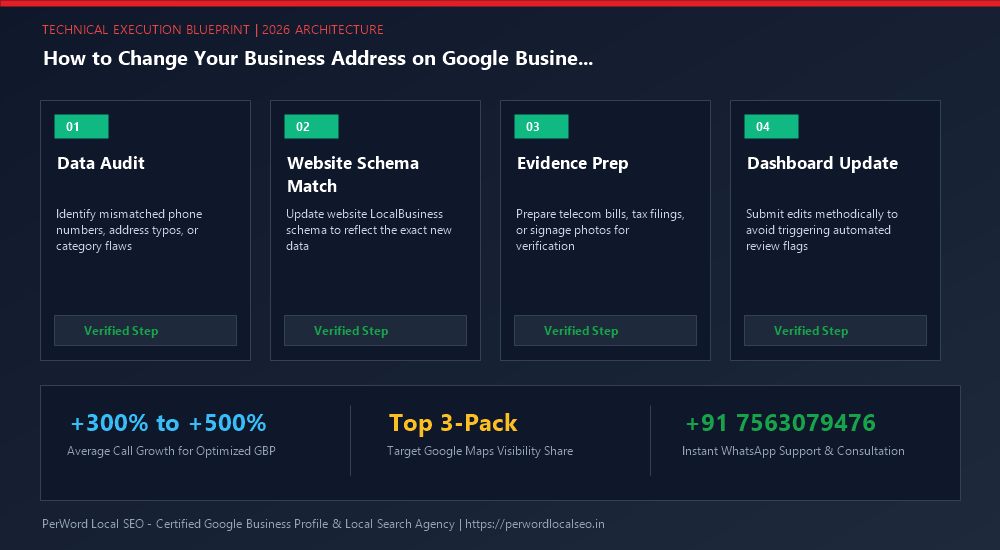Click 'Instant WhatsApp Support & Consultation' caption

(793, 450)
